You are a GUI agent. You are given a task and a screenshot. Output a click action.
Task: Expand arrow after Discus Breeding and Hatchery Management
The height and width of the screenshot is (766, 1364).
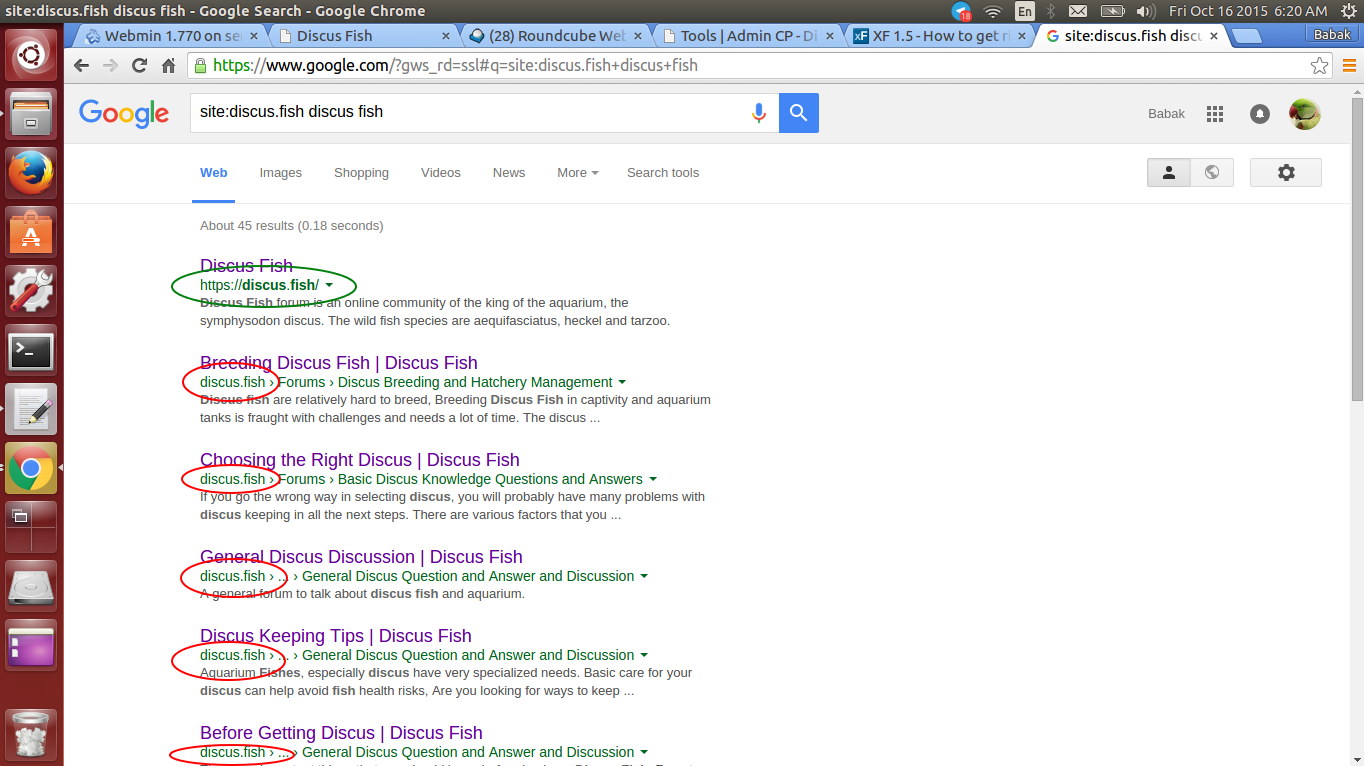click(622, 383)
